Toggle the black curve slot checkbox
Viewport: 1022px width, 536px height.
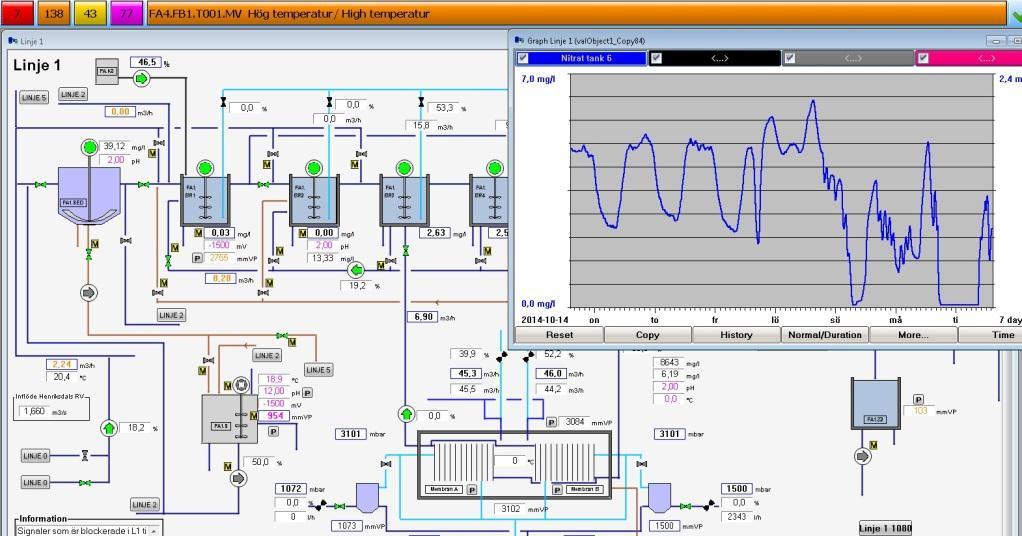coord(656,58)
